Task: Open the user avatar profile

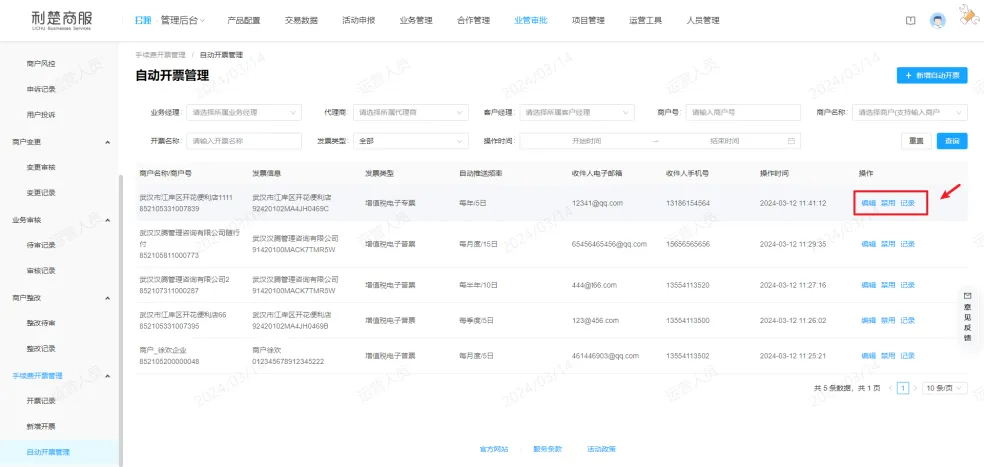Action: (938, 20)
